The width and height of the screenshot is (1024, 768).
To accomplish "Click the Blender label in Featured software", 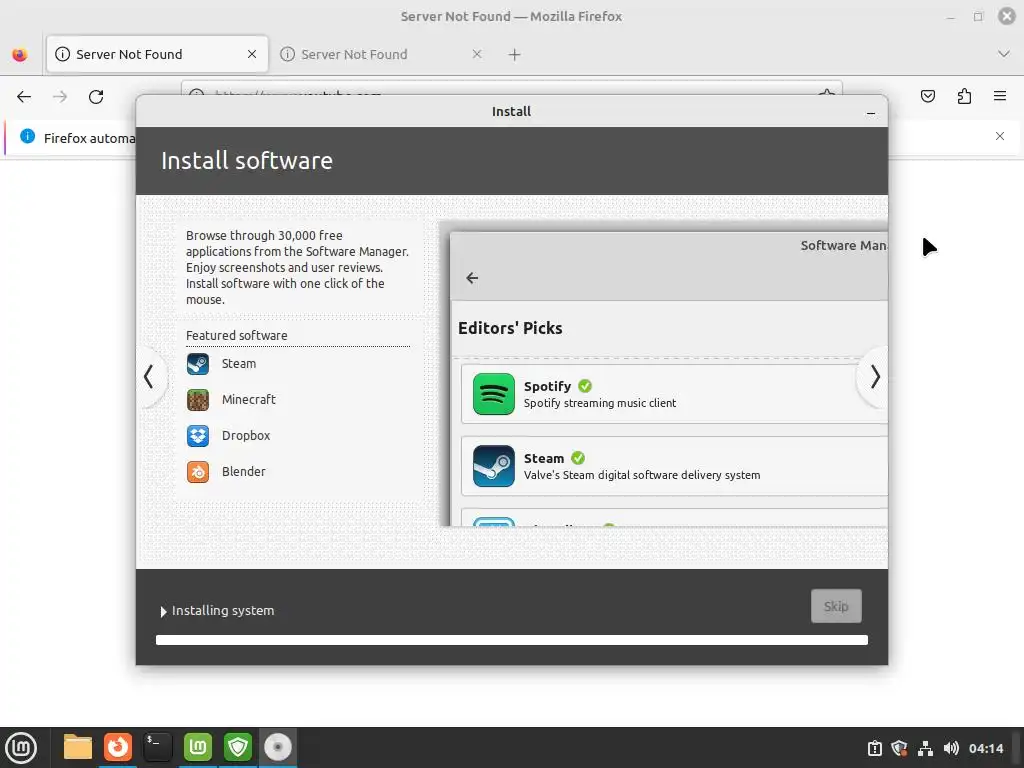I will (x=244, y=472).
